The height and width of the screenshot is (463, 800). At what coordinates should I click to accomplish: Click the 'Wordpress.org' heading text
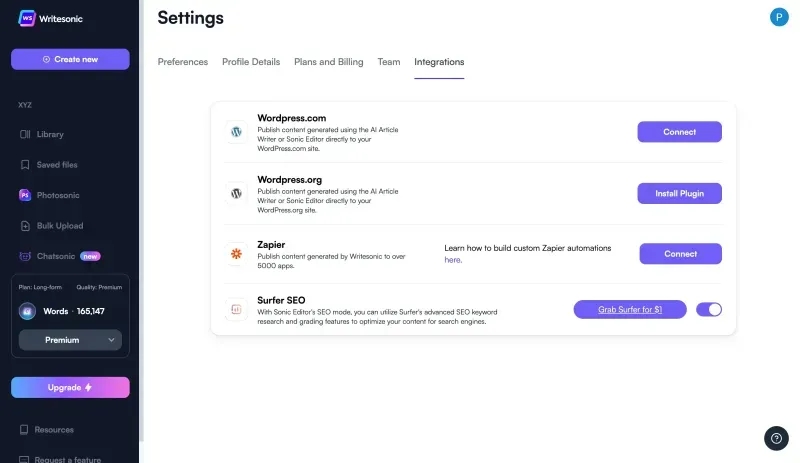point(289,180)
